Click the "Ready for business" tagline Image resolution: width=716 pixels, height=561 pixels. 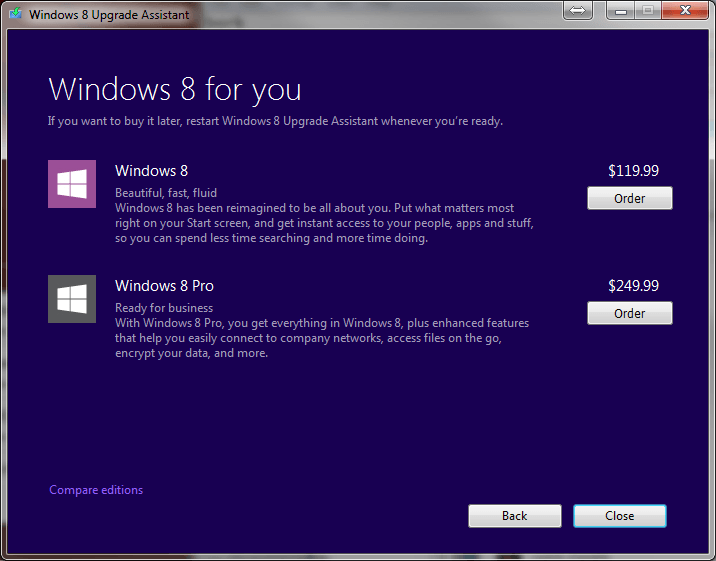(164, 308)
